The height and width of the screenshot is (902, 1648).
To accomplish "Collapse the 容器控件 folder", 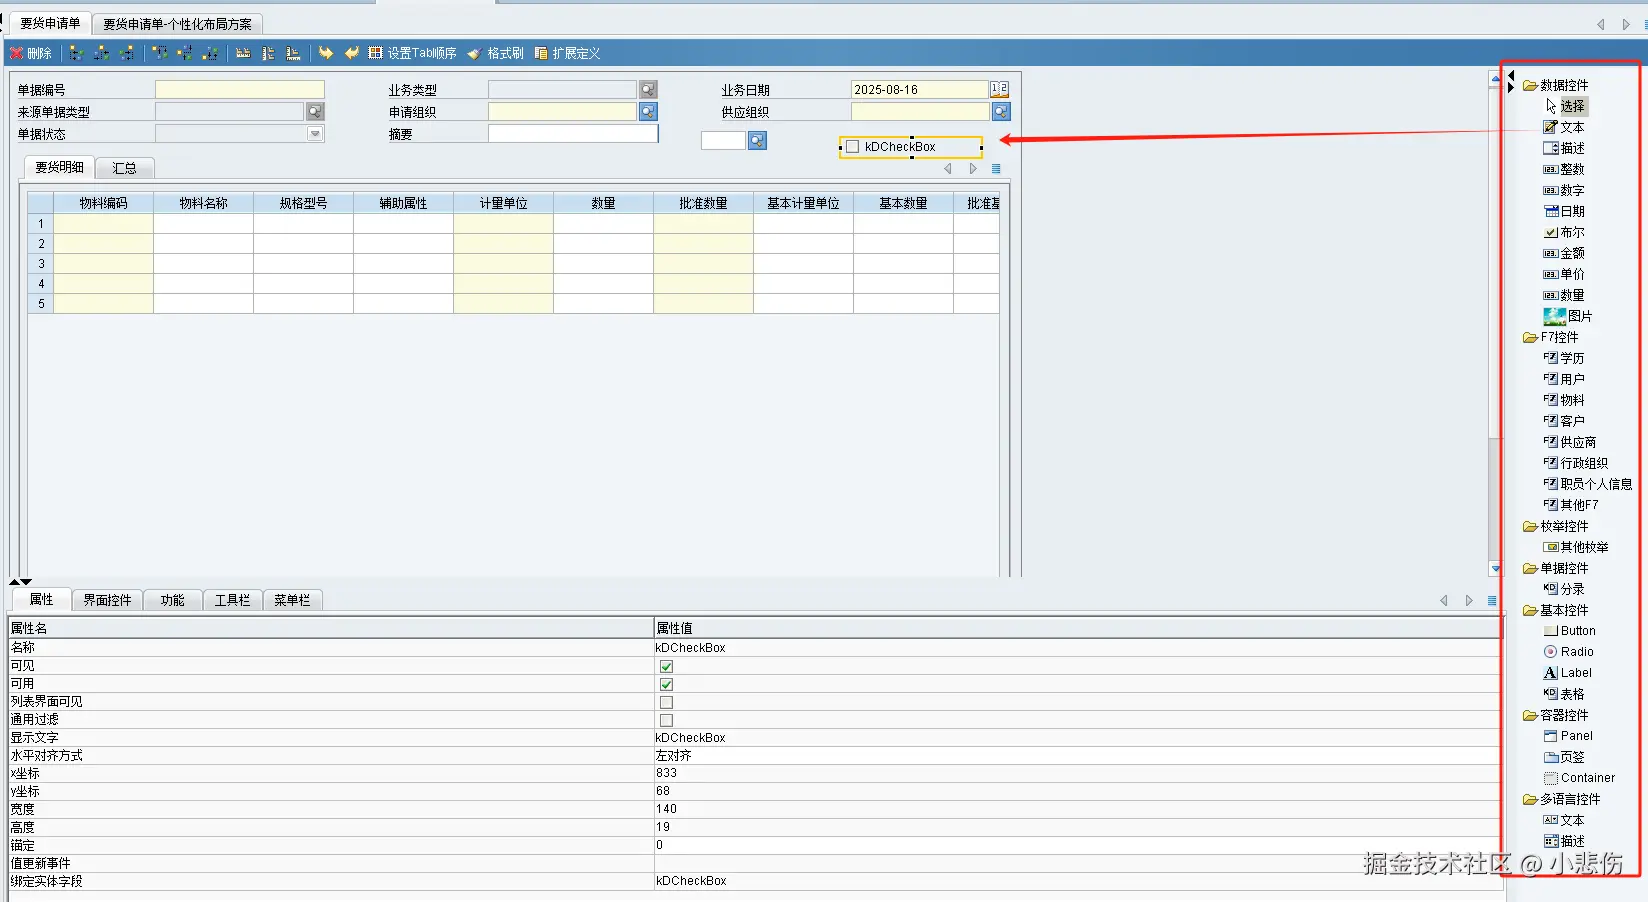I will coord(1530,716).
